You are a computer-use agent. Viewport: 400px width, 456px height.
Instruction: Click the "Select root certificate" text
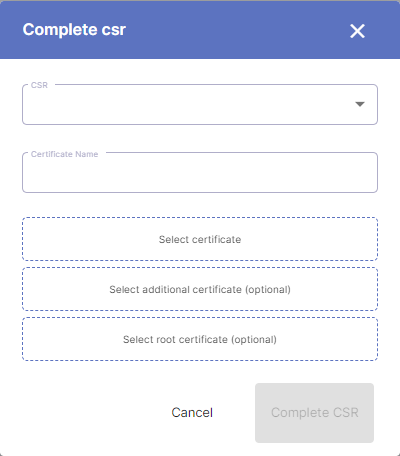[x=175, y=339]
